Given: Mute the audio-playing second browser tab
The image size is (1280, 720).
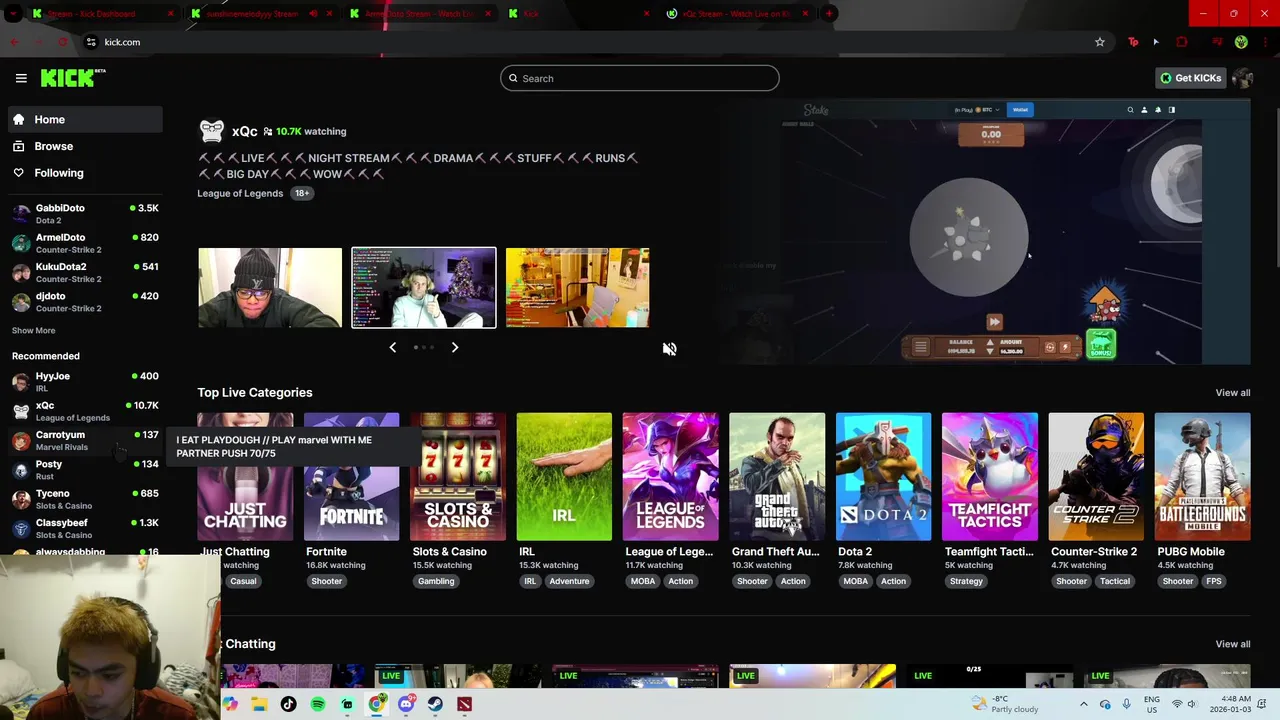Looking at the screenshot, I should tap(313, 14).
